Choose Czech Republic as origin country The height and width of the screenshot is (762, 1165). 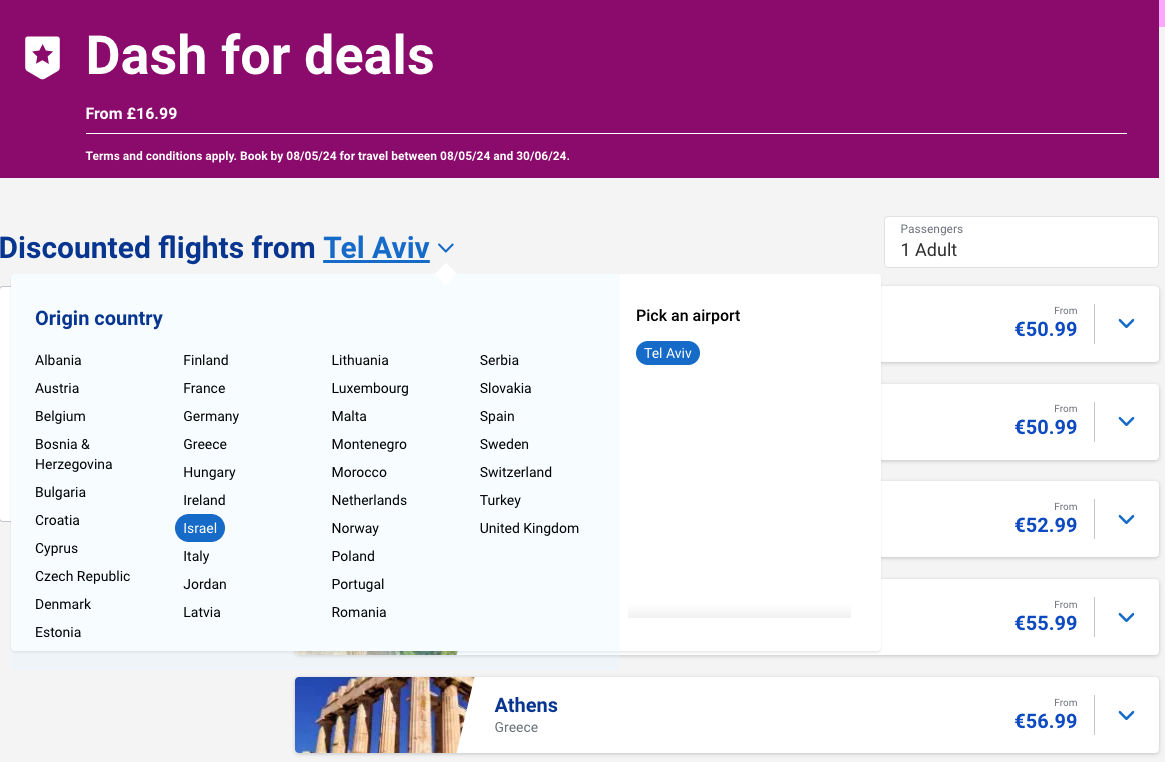point(82,576)
